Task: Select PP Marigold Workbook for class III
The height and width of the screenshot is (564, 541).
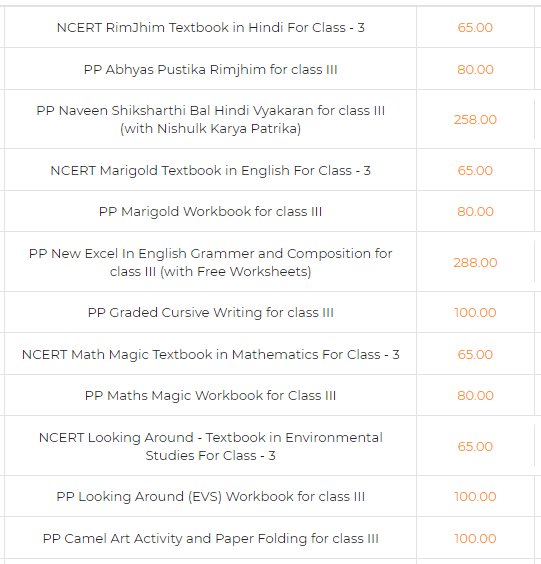Action: pos(211,212)
